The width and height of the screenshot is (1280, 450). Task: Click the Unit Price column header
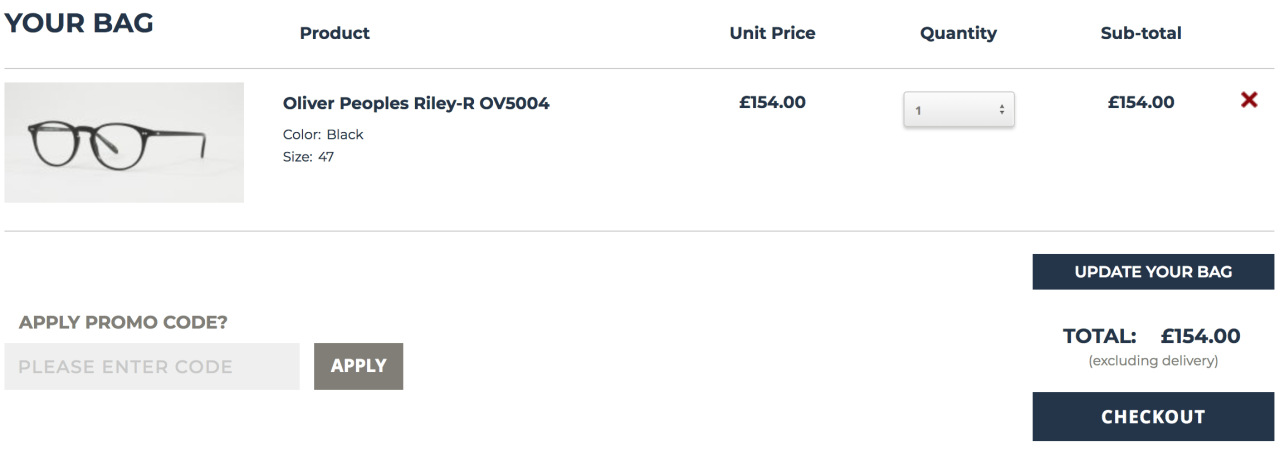tap(772, 33)
